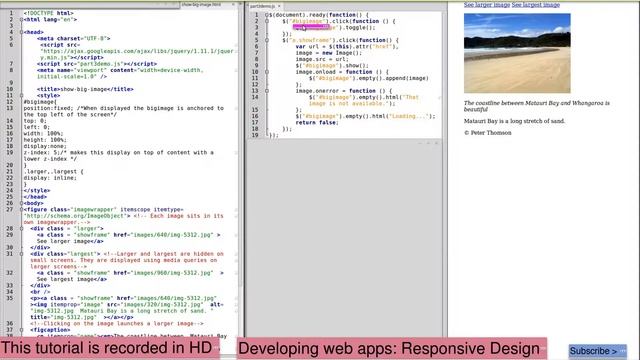Click the 'var url = $(this).attr' line
The image size is (640, 360).
pyautogui.click(x=347, y=47)
